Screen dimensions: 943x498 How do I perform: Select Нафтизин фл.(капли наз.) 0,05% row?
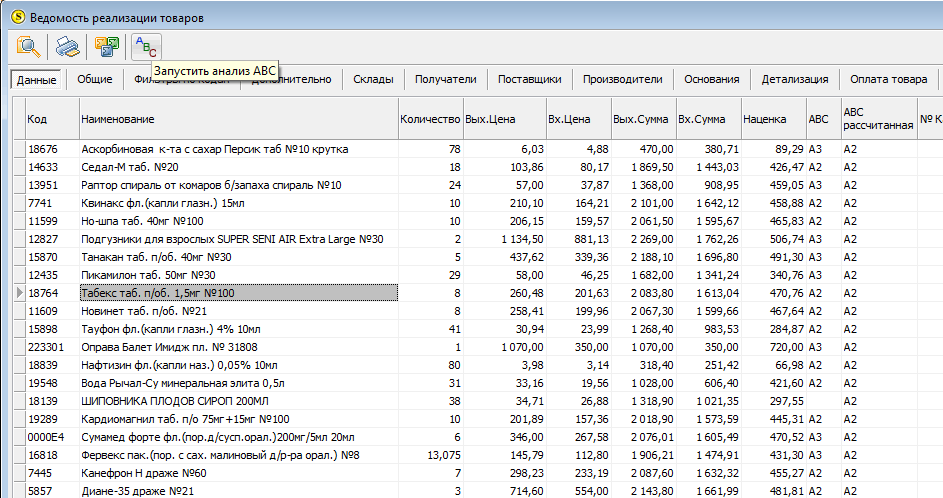pos(478,365)
